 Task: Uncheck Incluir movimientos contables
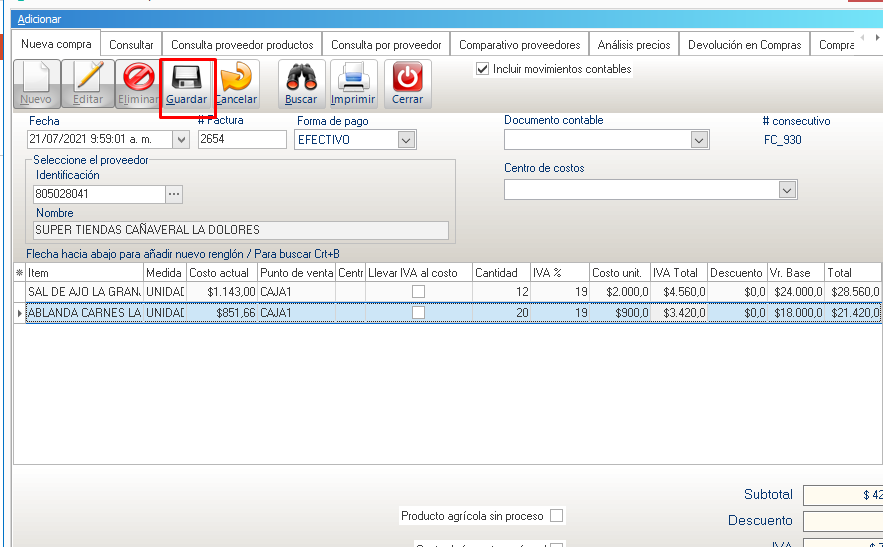tap(483, 69)
